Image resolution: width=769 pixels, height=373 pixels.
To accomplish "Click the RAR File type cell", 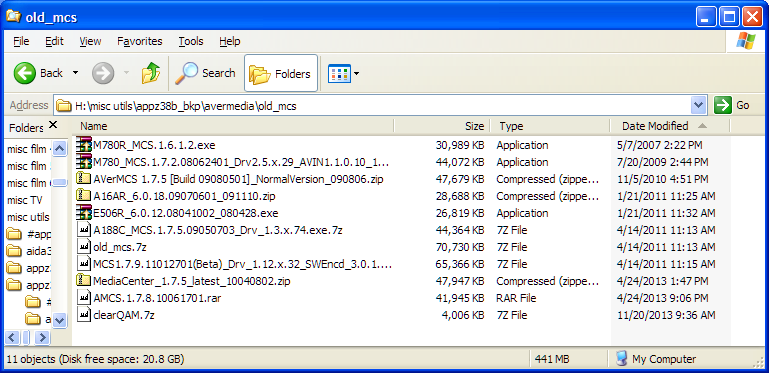I will pos(516,298).
